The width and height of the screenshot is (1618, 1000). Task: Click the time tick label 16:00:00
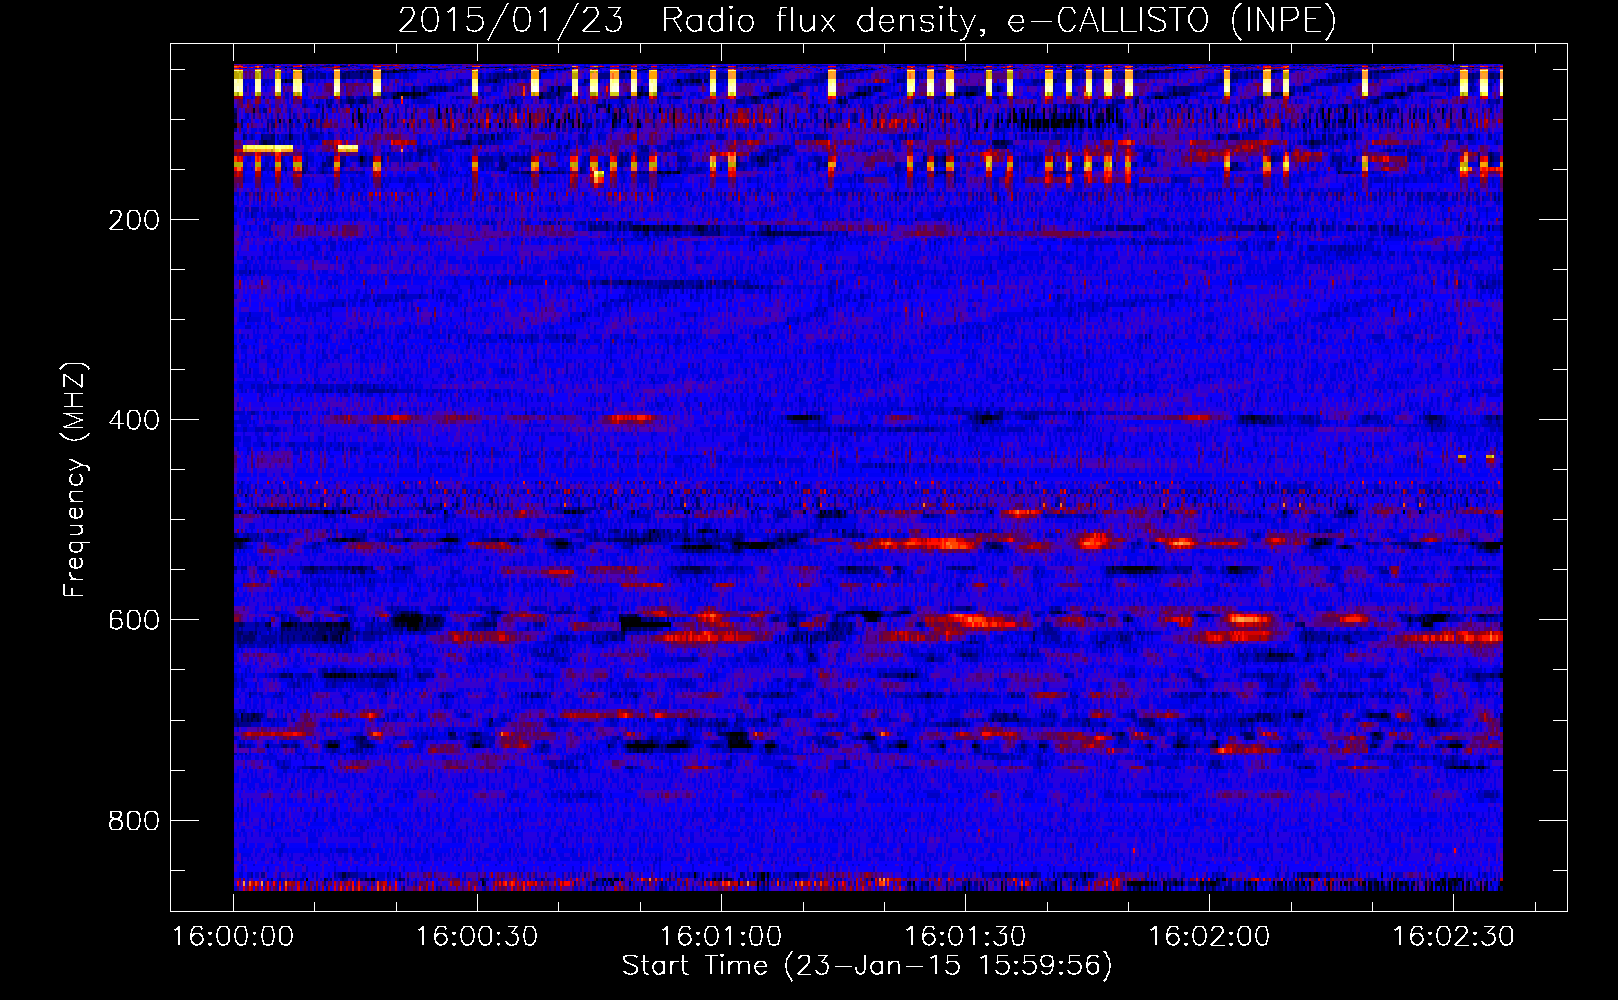pos(233,936)
